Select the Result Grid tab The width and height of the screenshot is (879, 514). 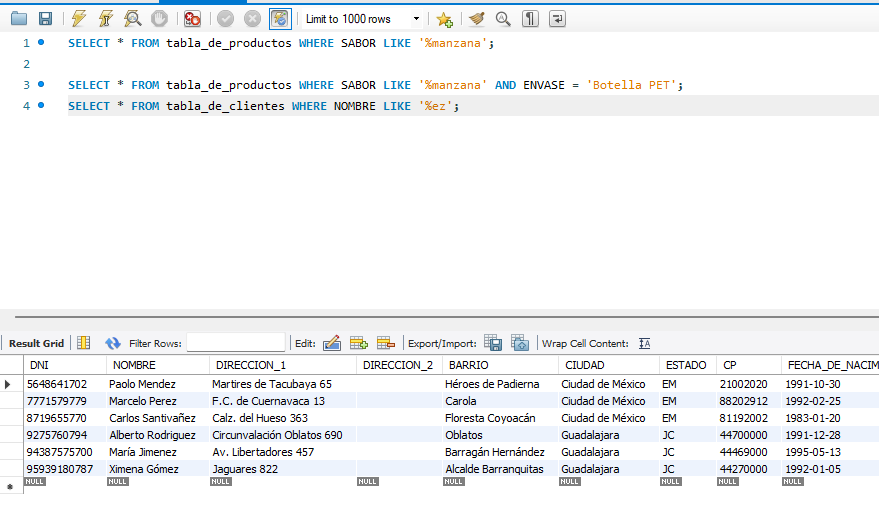point(36,343)
